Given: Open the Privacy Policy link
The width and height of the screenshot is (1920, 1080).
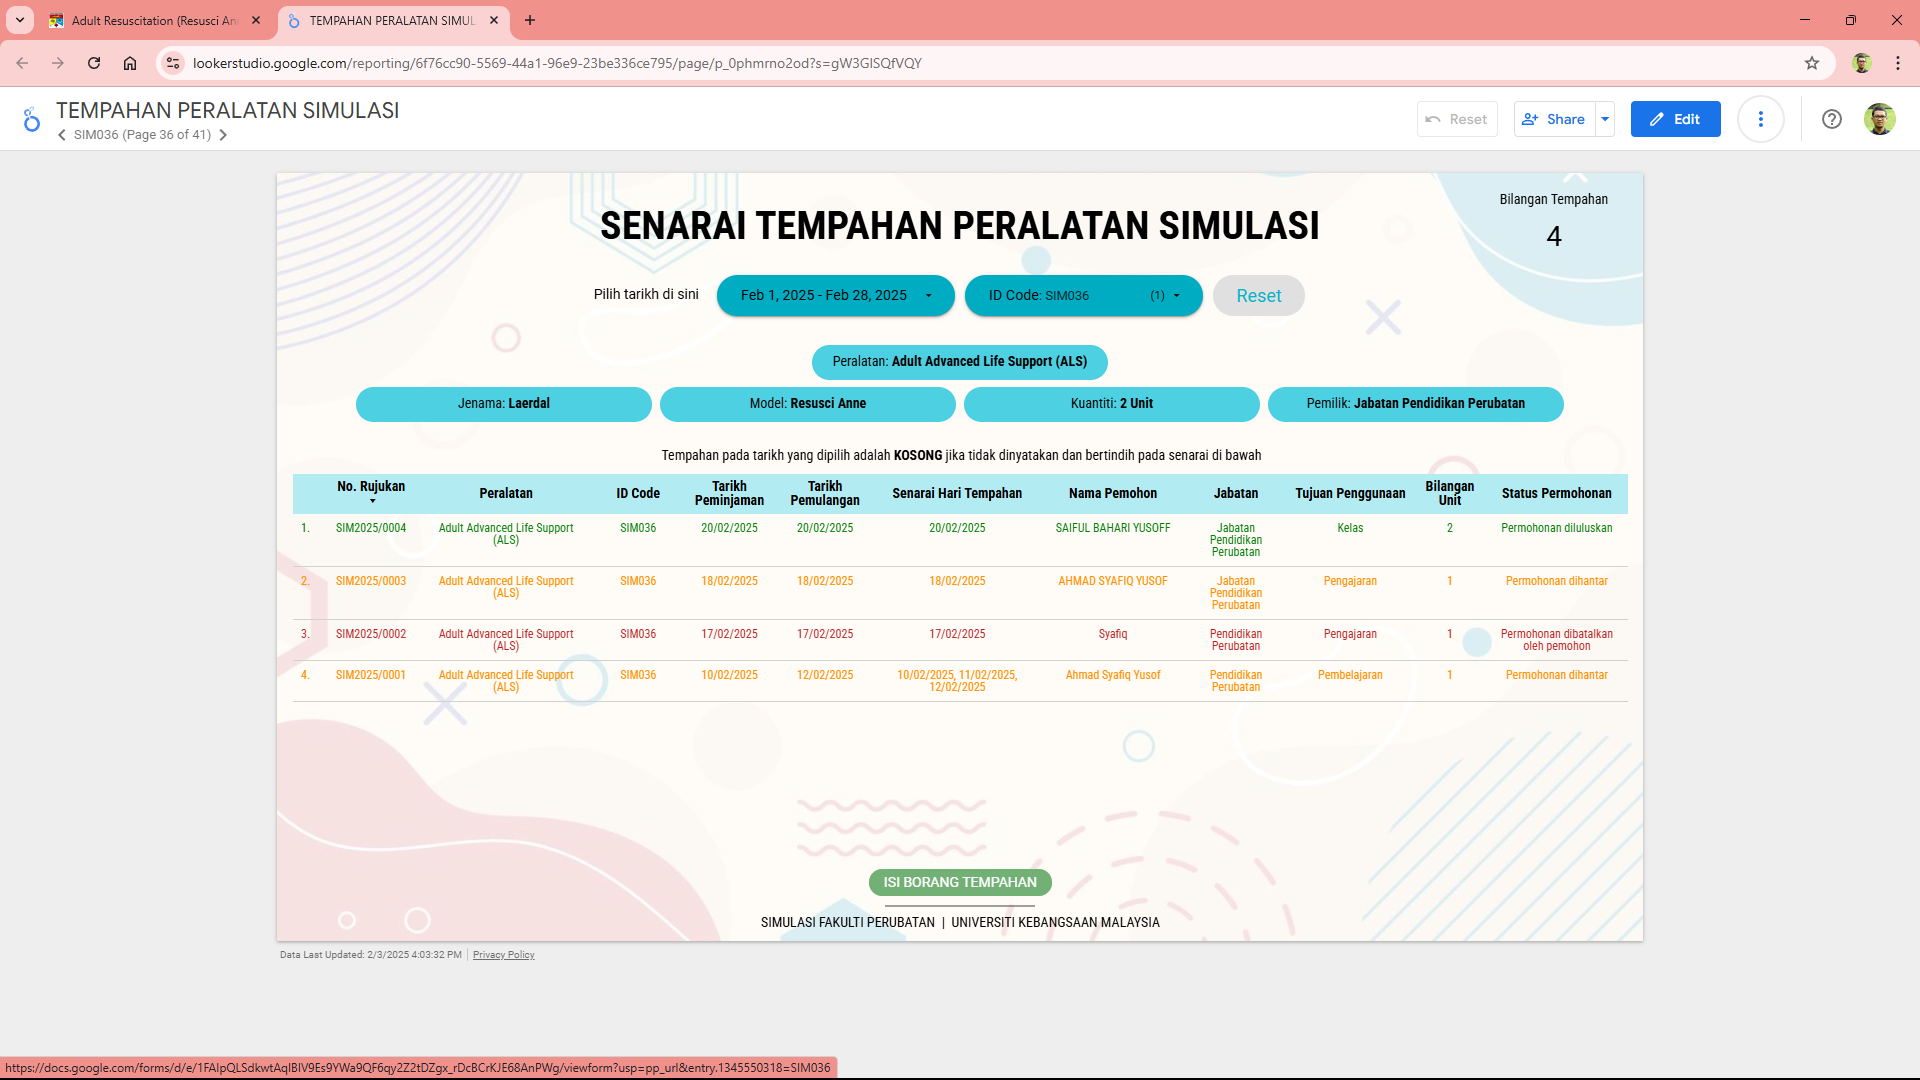Looking at the screenshot, I should tap(503, 955).
